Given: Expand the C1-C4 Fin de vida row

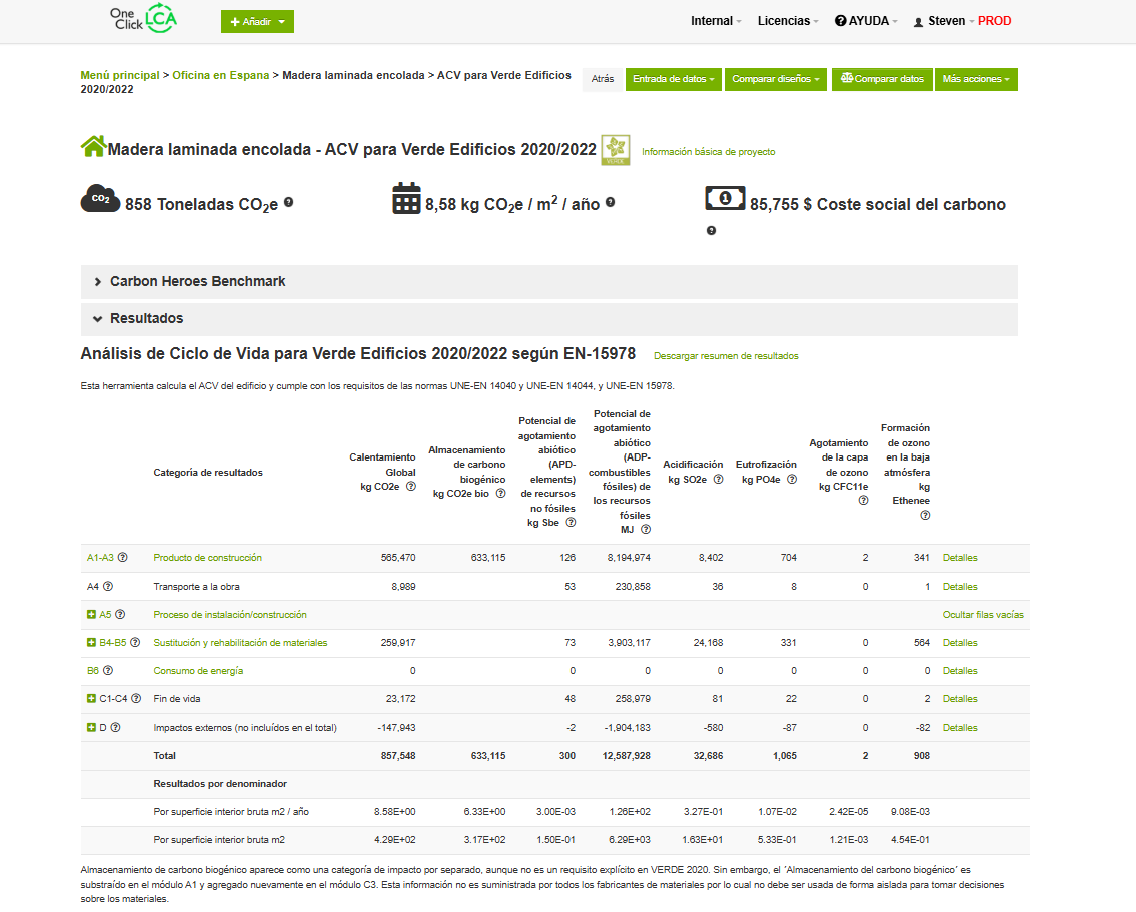Looking at the screenshot, I should coord(91,699).
